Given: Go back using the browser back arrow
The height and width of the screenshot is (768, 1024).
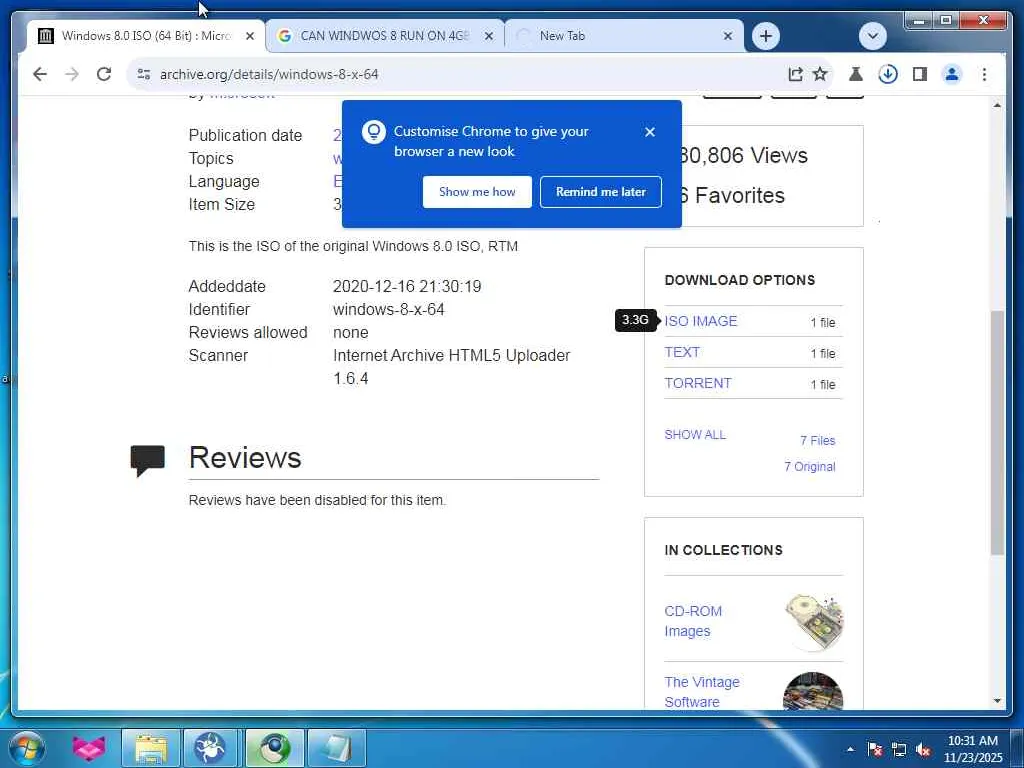Looking at the screenshot, I should coord(40,74).
